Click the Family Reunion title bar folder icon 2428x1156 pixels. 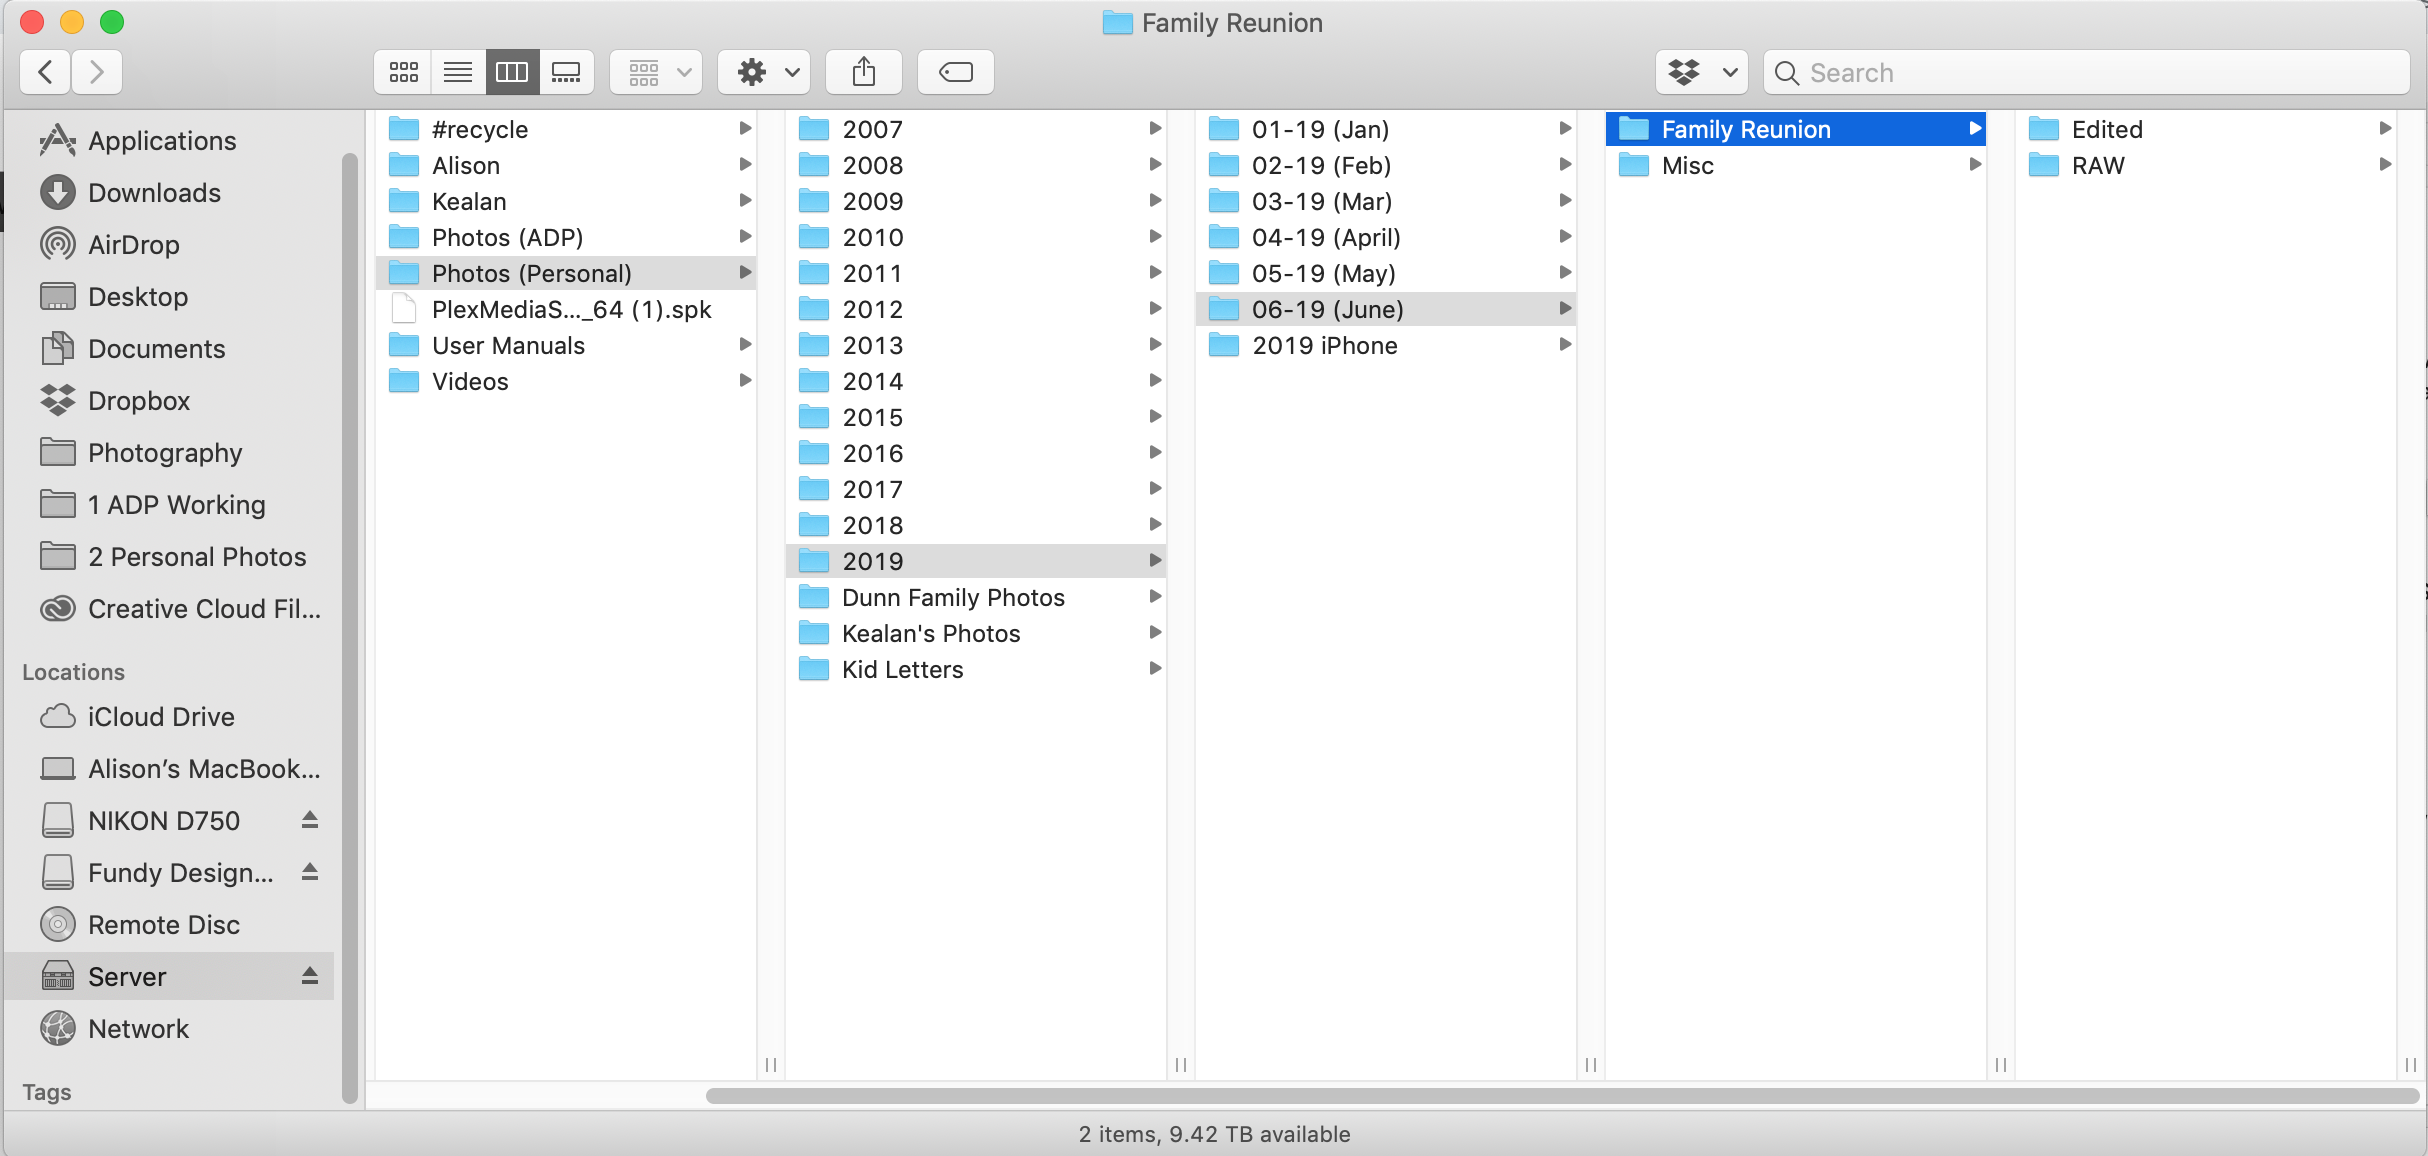1117,22
